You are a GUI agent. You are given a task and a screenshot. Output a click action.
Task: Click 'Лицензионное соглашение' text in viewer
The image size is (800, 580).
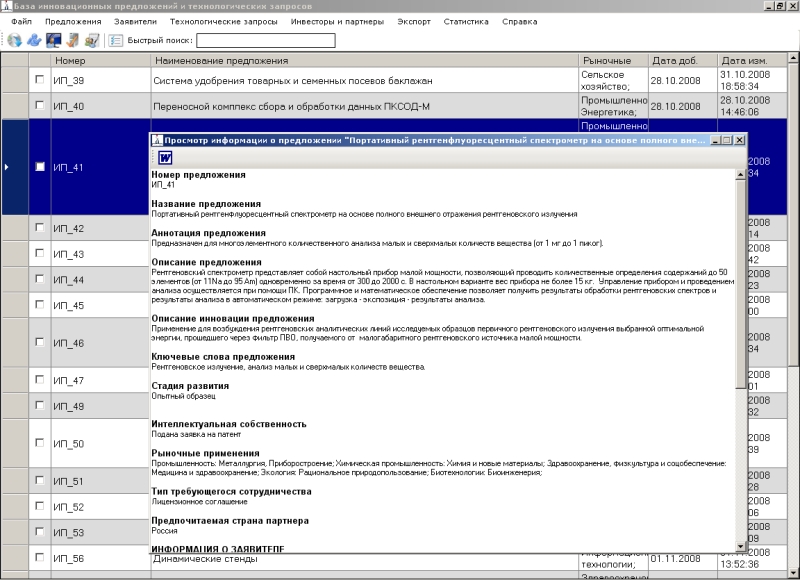tap(199, 501)
